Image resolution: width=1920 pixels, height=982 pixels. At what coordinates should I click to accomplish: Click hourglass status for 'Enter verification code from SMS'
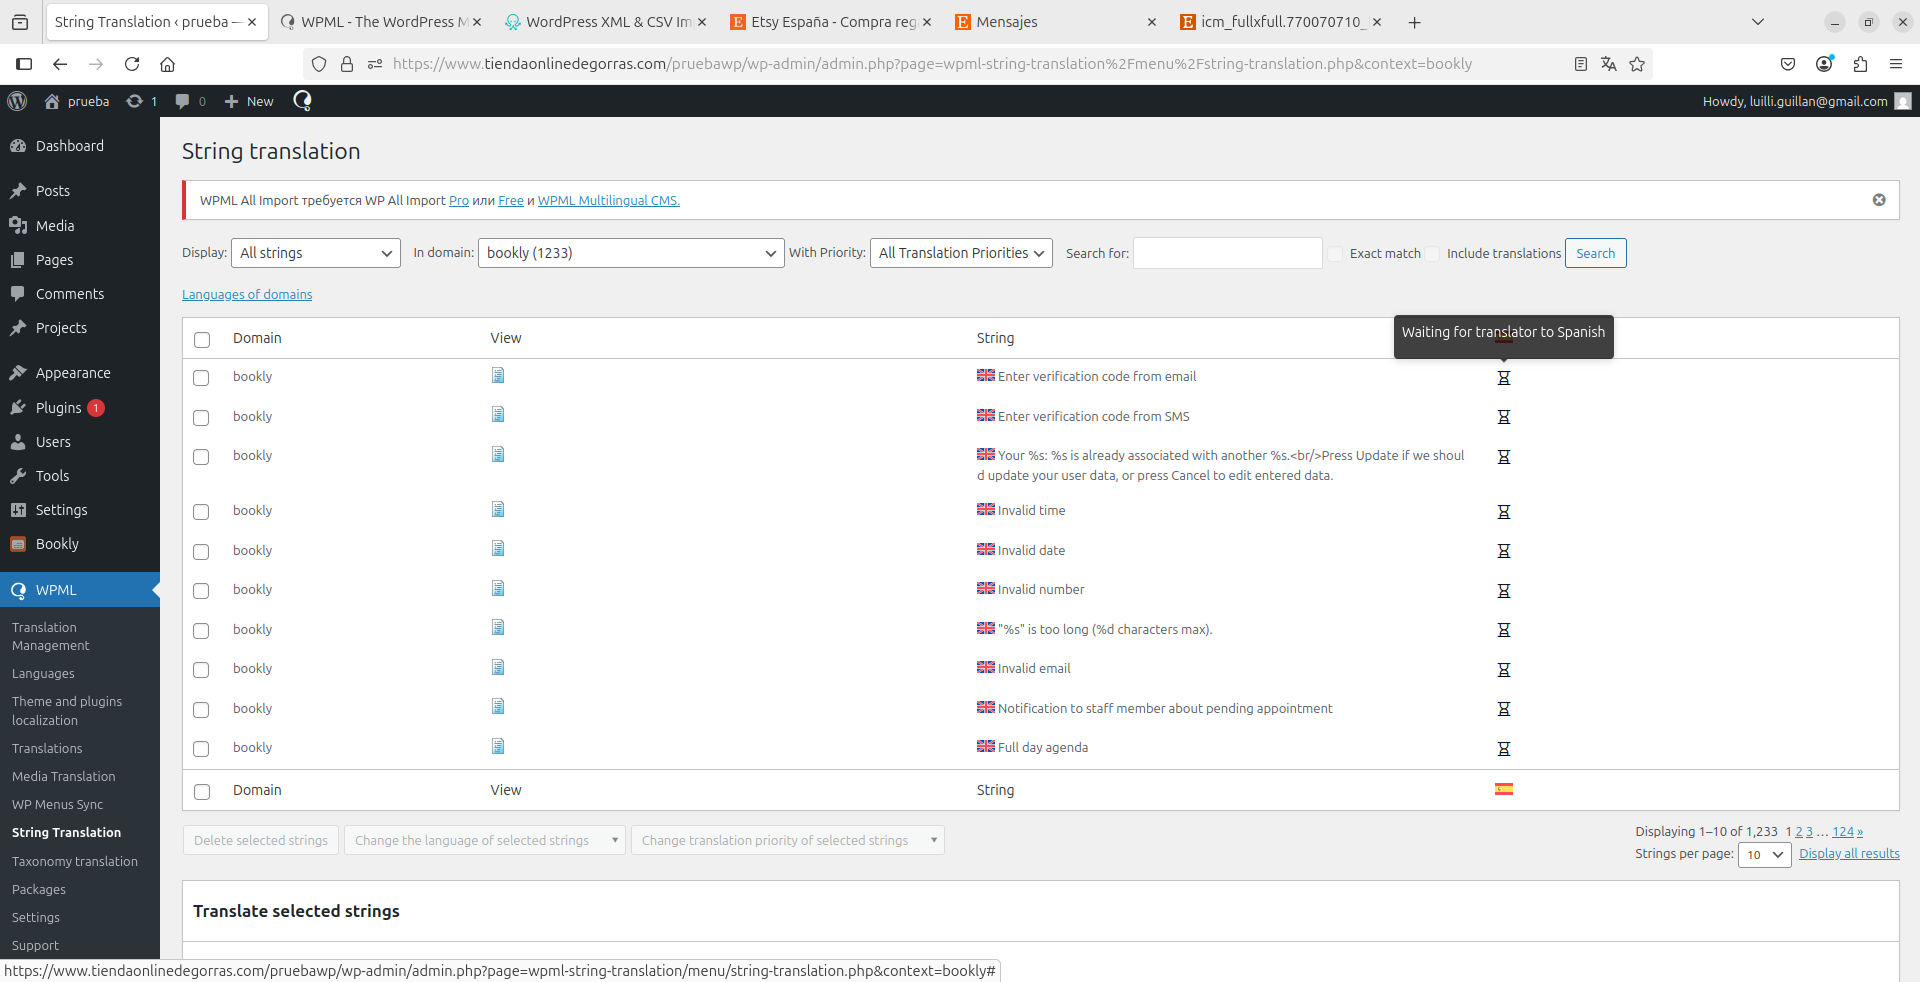click(1503, 417)
